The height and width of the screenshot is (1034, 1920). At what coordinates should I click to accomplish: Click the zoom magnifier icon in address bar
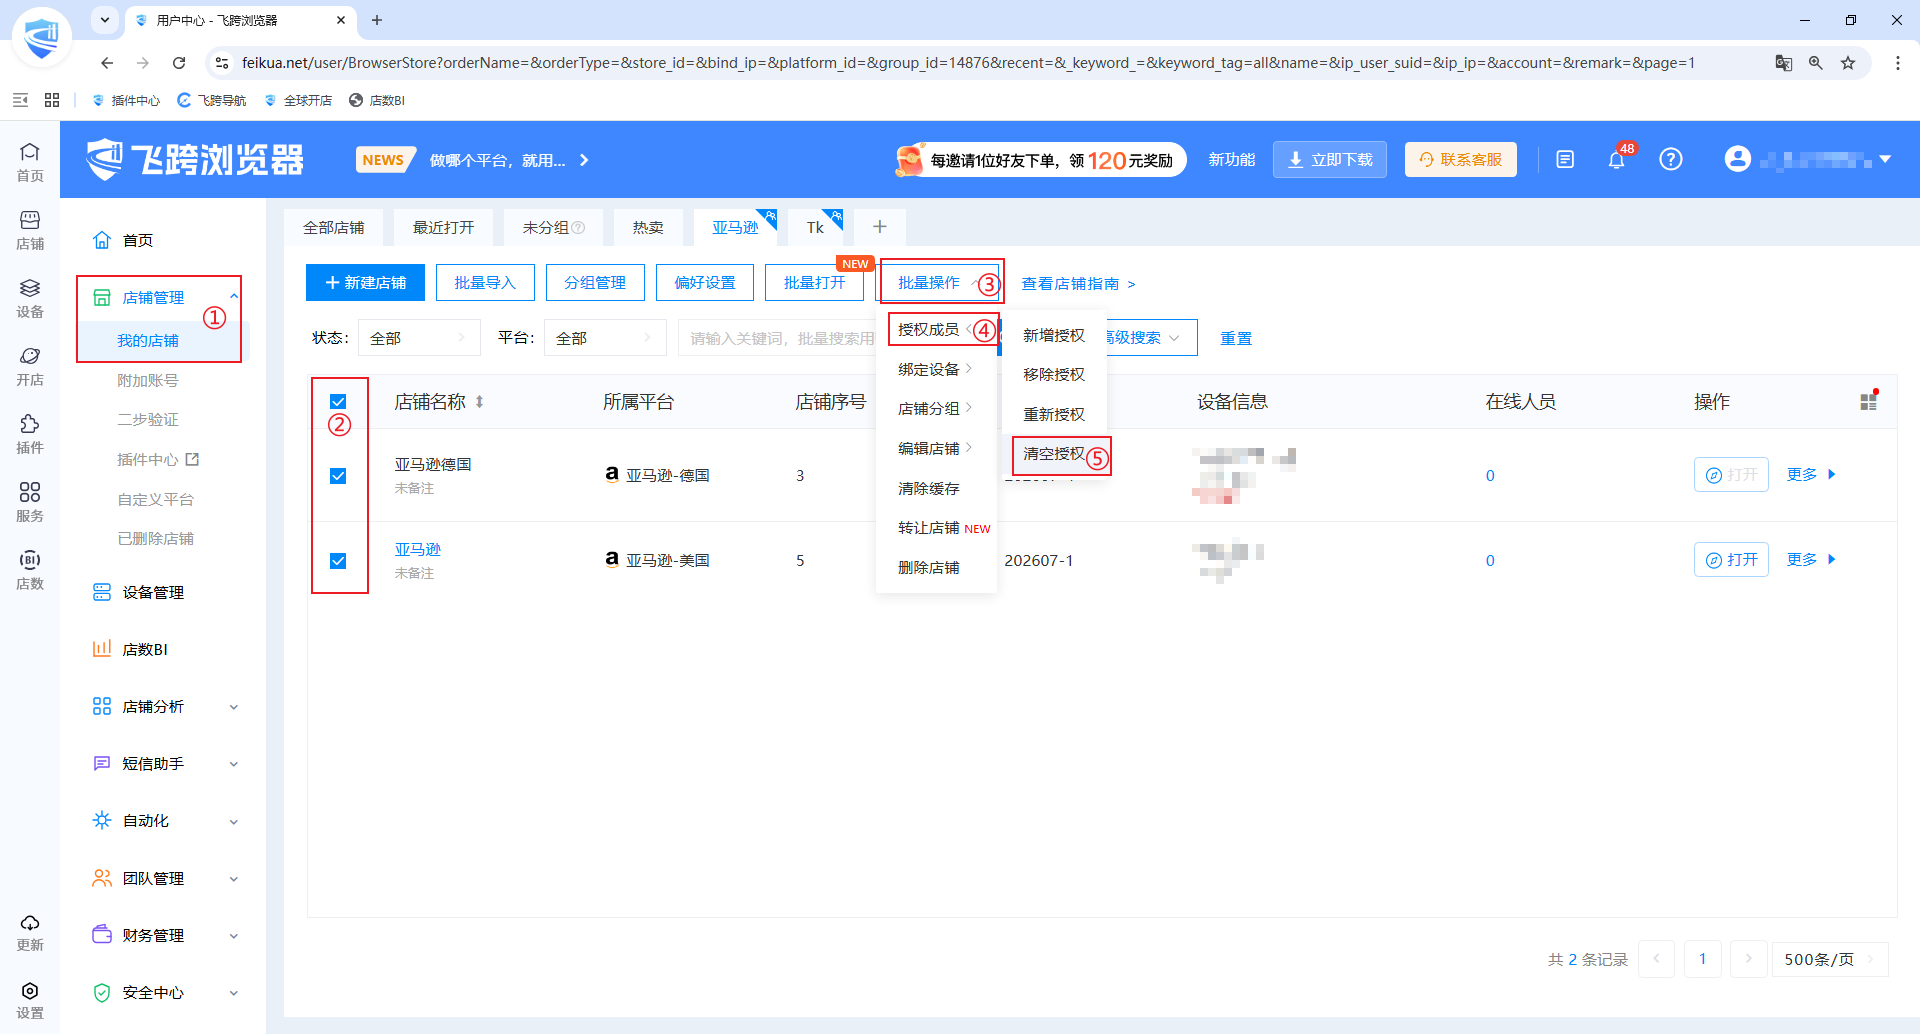coord(1816,63)
